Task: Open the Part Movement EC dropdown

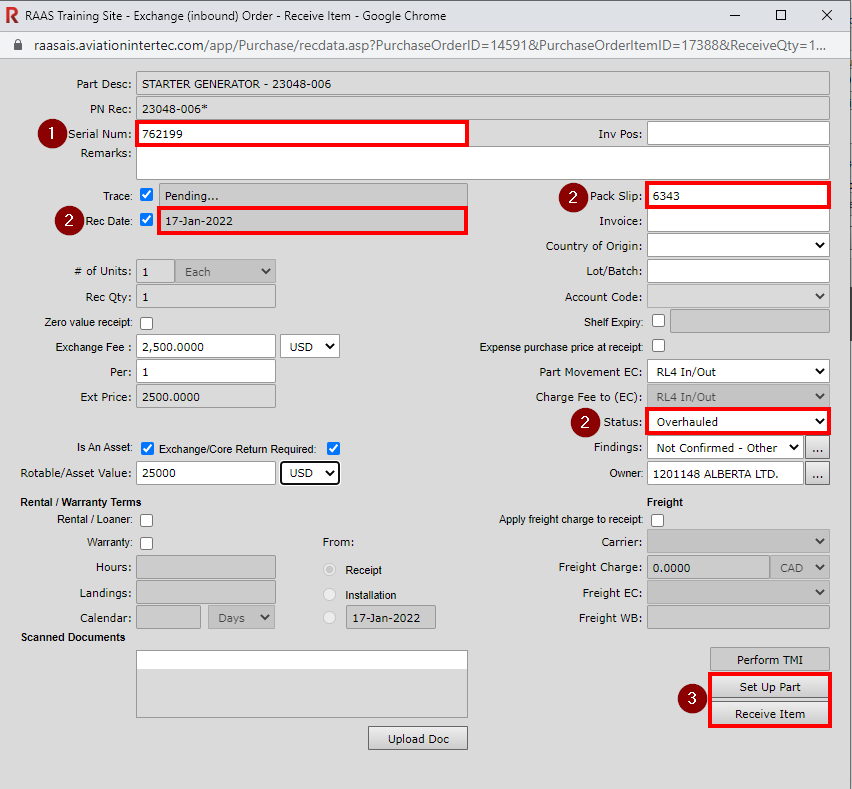Action: (x=738, y=372)
